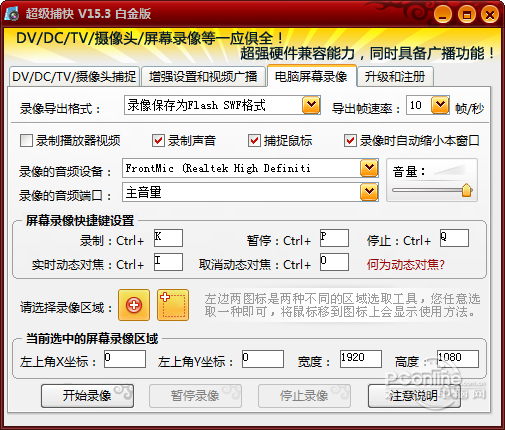Click 取消动态对焦 hotkey field containing O
505x430 pixels.
[x=334, y=262]
